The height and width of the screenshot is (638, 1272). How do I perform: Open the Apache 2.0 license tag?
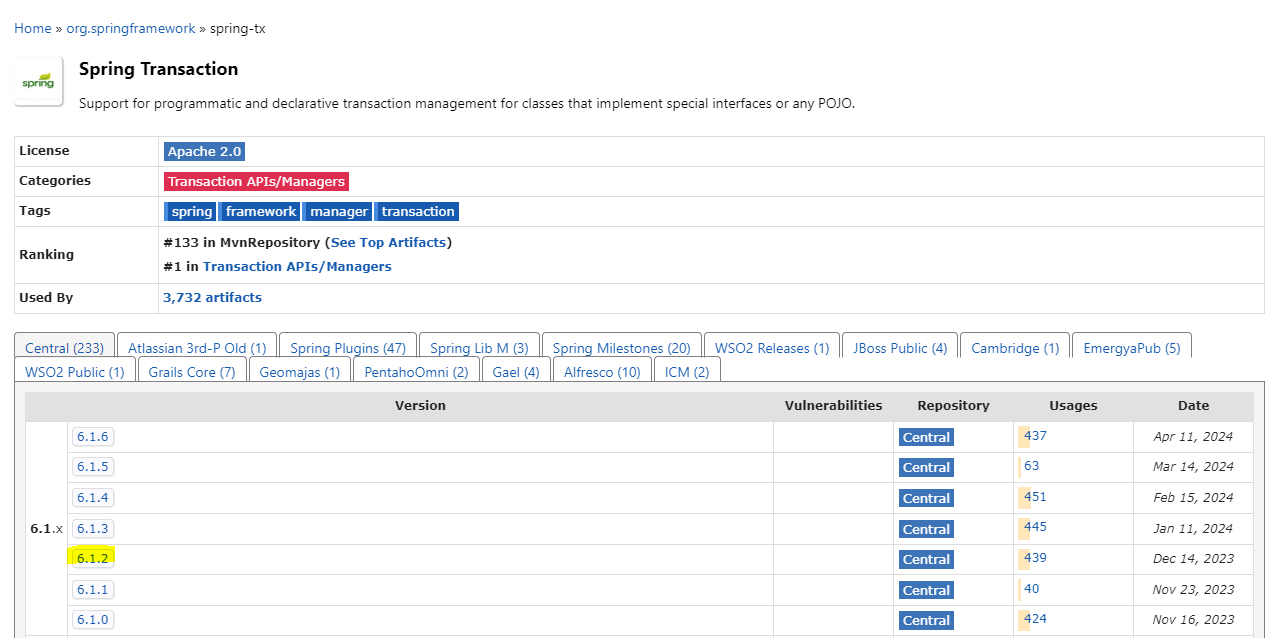point(204,151)
